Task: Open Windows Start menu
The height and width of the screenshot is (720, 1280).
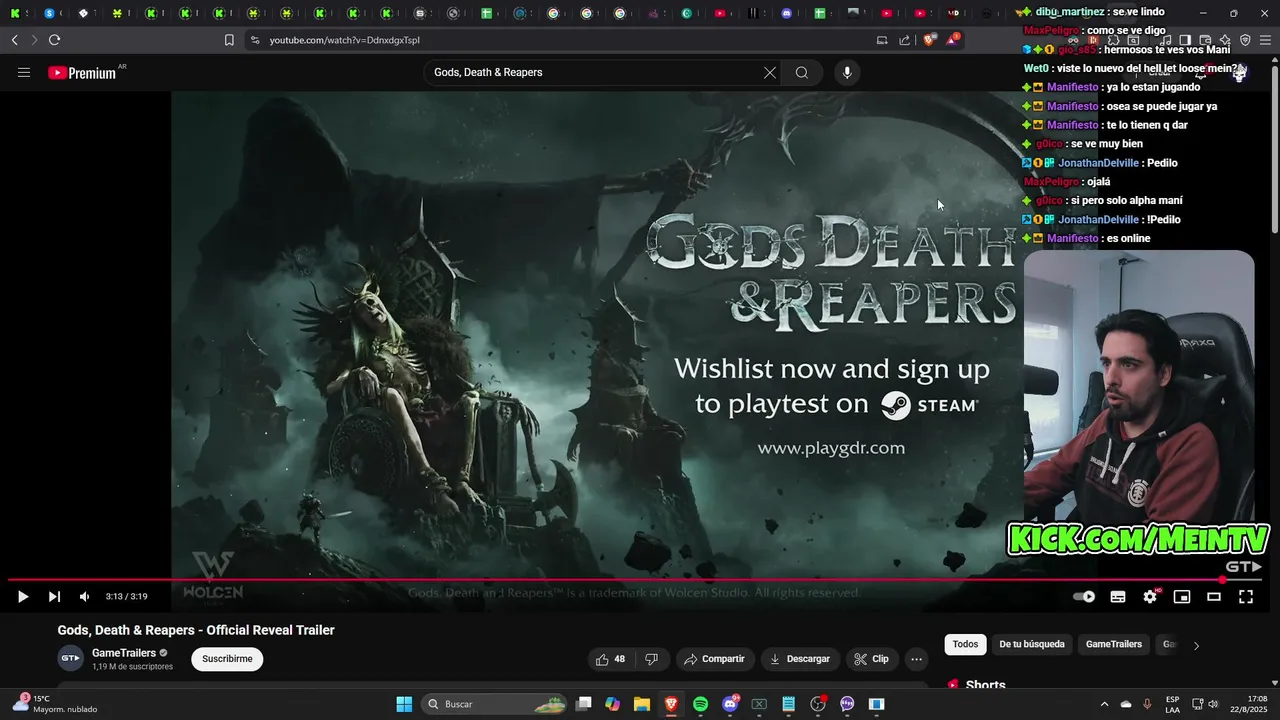Action: (x=404, y=704)
